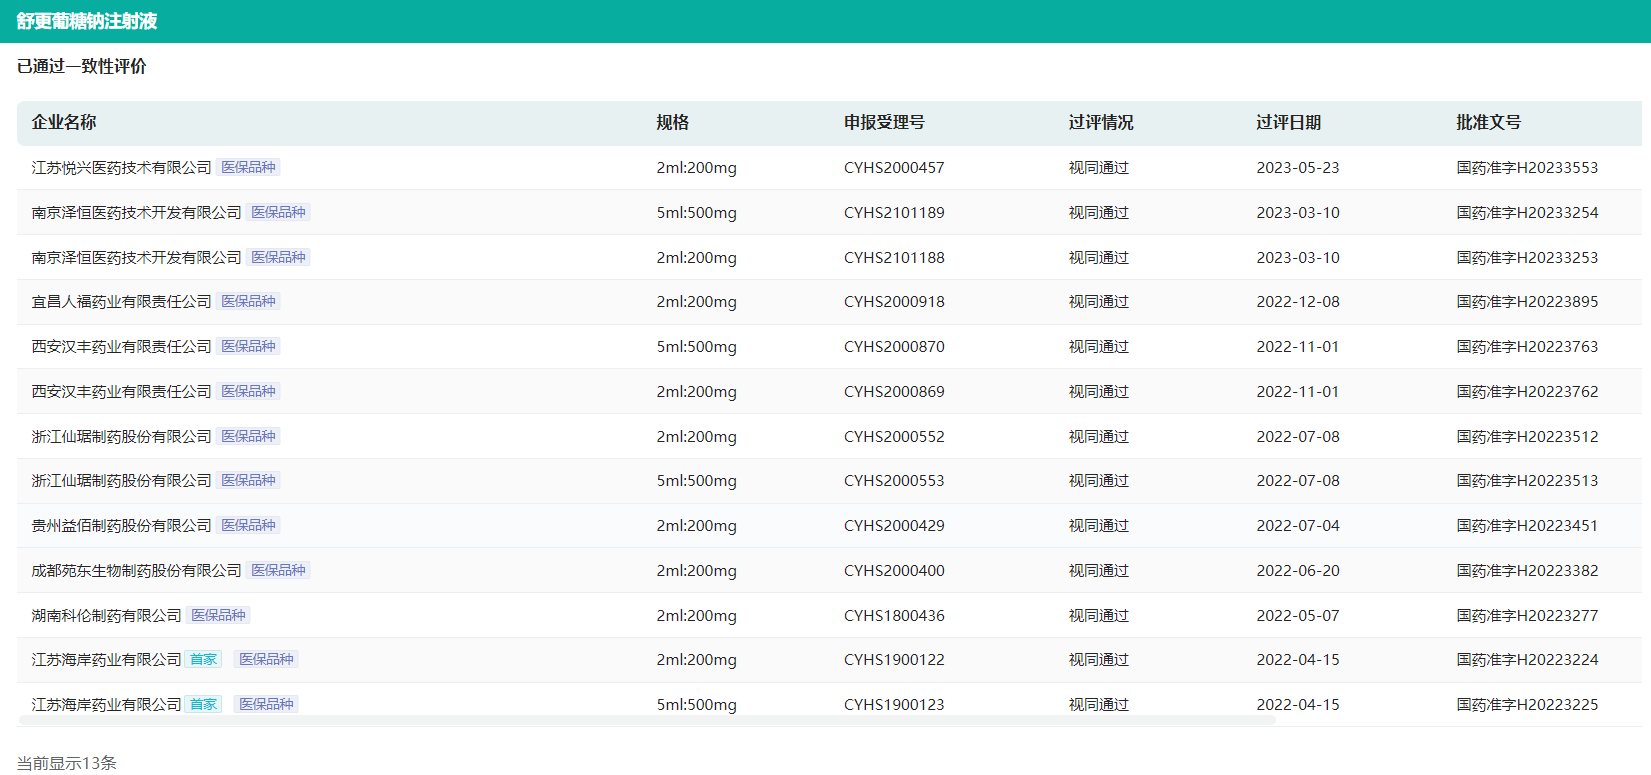Click the horizontal scrollbar below the table
Screen dimensions: 1651x775
tap(646, 720)
